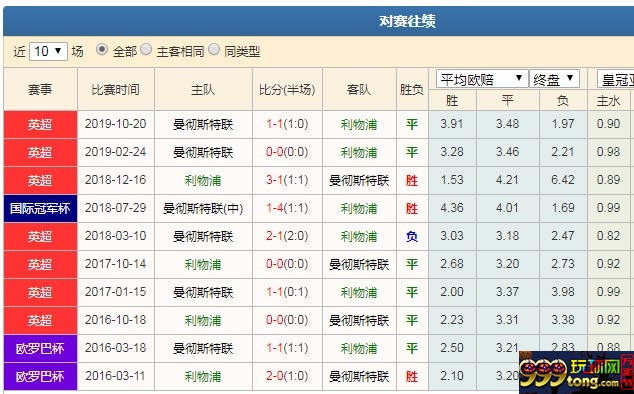Open score 2-1(2:0) of 2018-03-10 match
The width and height of the screenshot is (634, 394).
click(287, 236)
